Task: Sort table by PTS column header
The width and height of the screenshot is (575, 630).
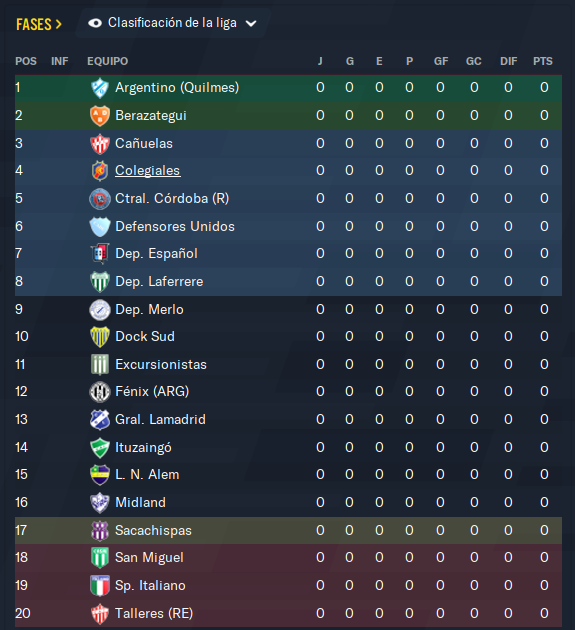Action: pyautogui.click(x=542, y=61)
